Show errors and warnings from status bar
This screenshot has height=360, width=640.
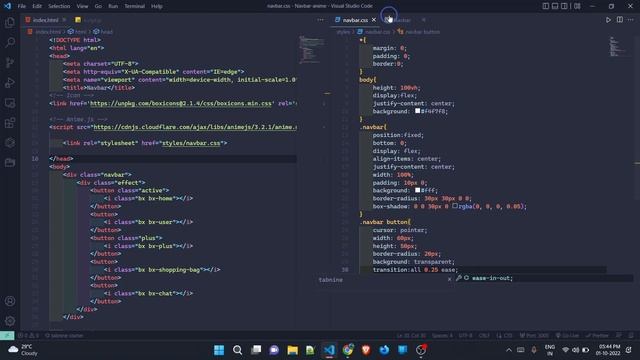28,336
